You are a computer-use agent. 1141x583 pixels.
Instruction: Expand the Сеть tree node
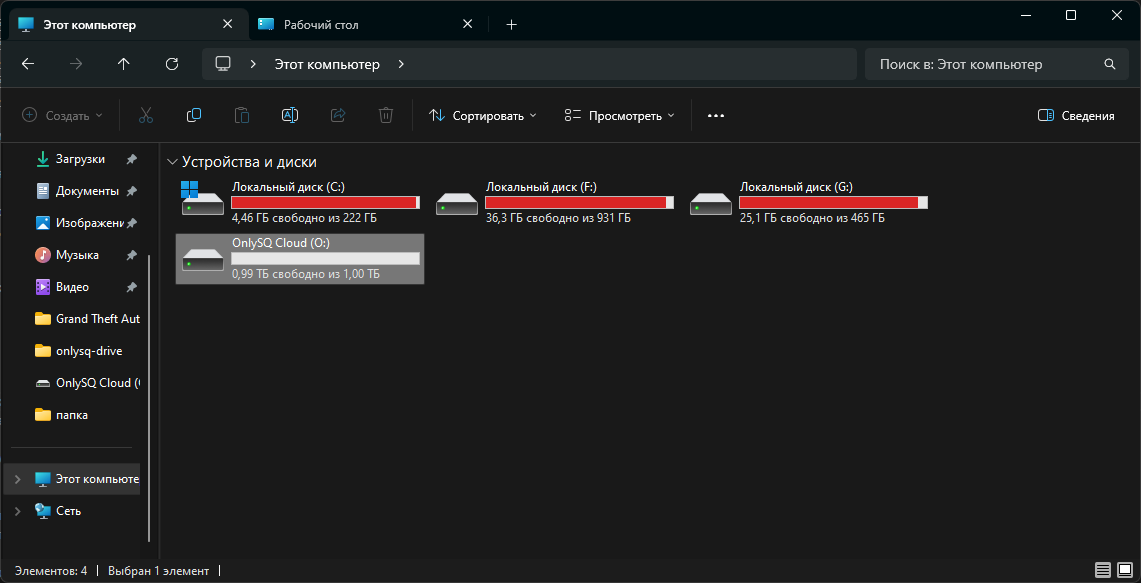point(17,511)
